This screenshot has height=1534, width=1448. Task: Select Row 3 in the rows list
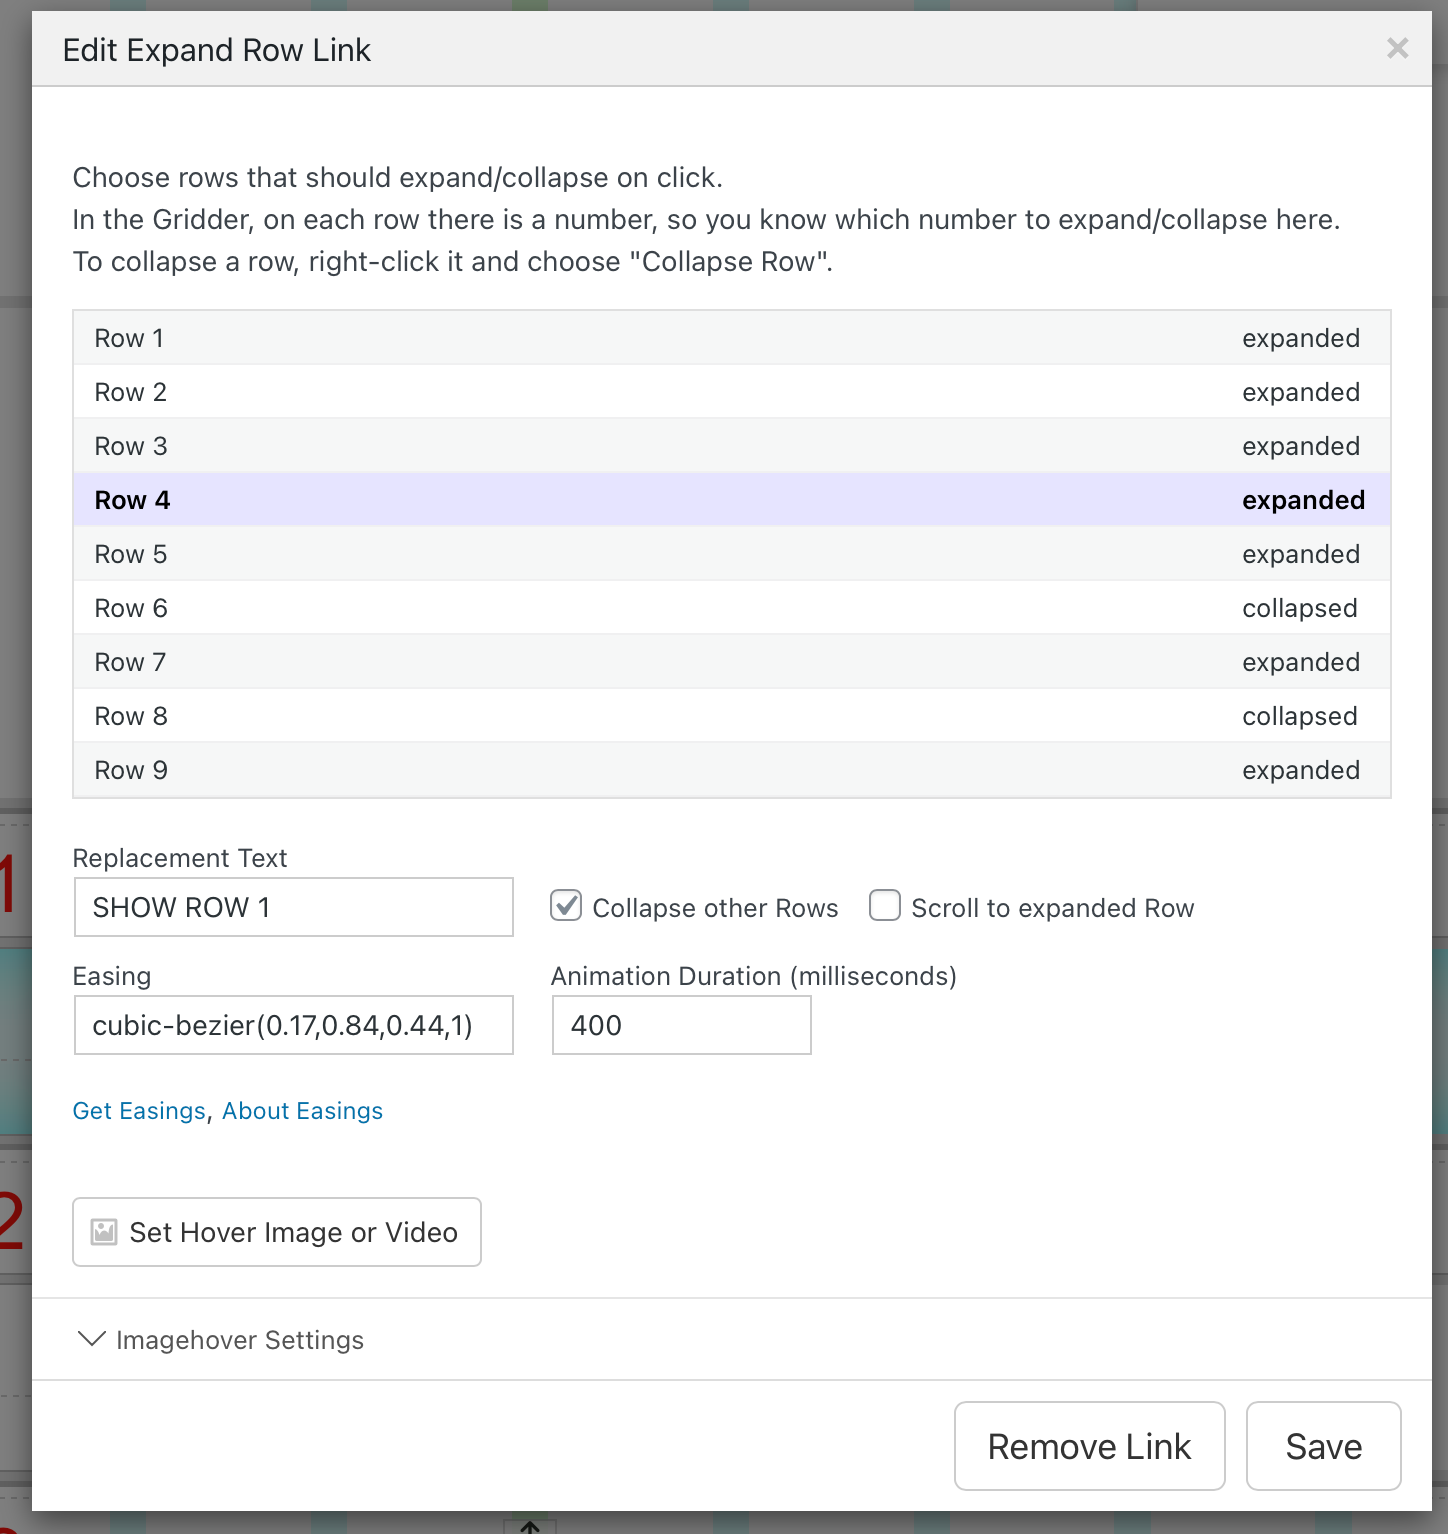coord(731,446)
